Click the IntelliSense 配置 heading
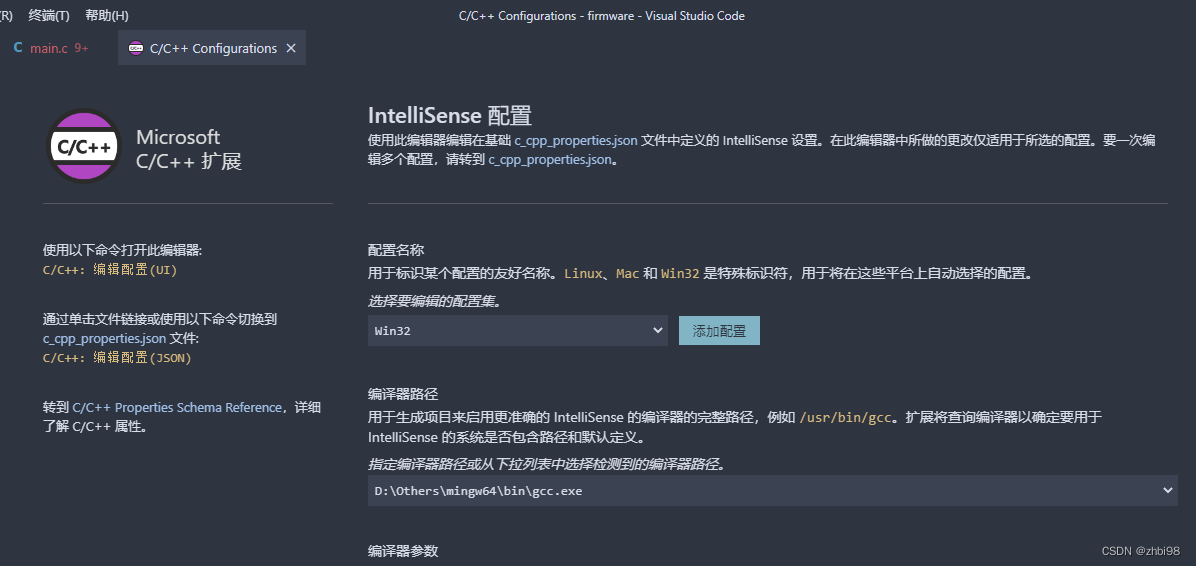1196x566 pixels. [x=449, y=116]
